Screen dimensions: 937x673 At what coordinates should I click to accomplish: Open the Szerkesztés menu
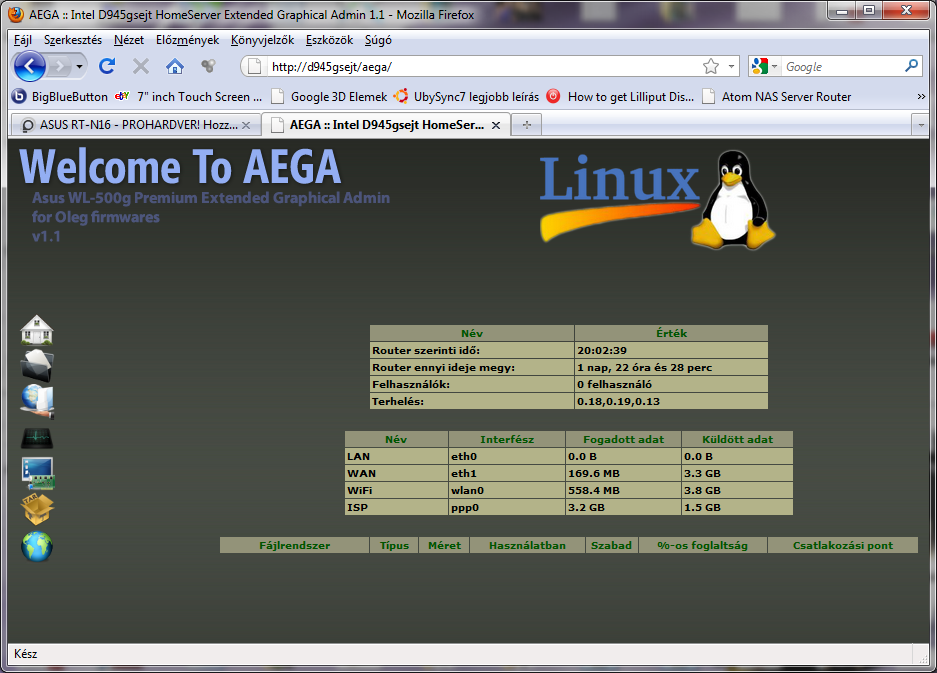(73, 40)
